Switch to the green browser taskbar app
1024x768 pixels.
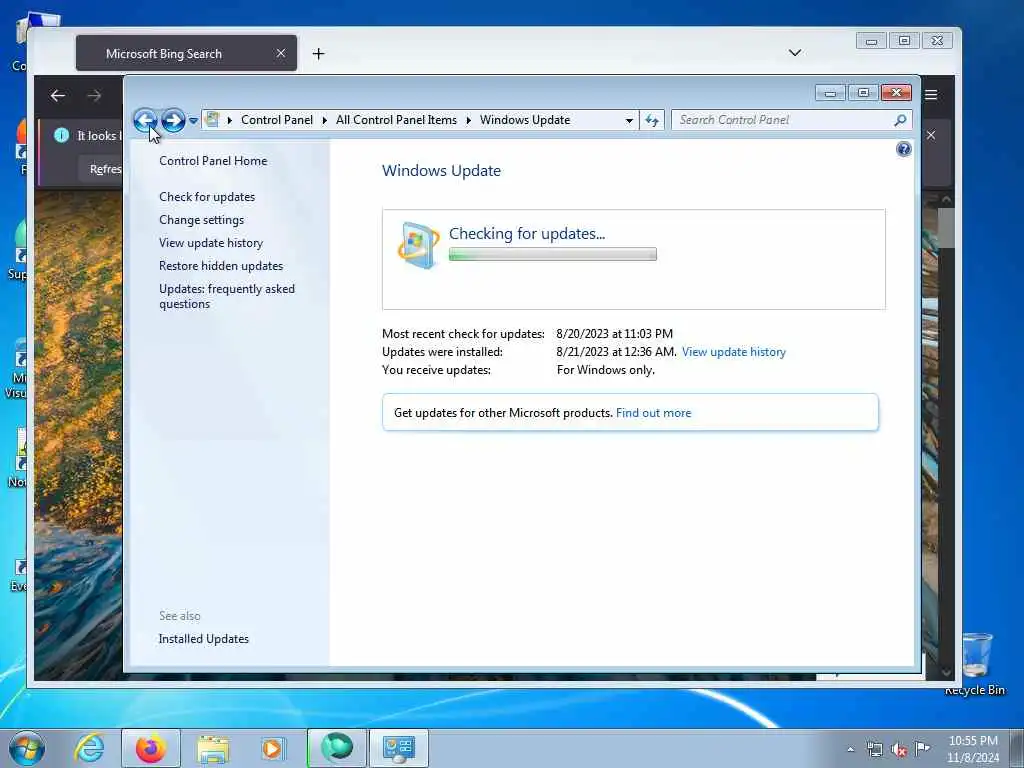pyautogui.click(x=337, y=748)
